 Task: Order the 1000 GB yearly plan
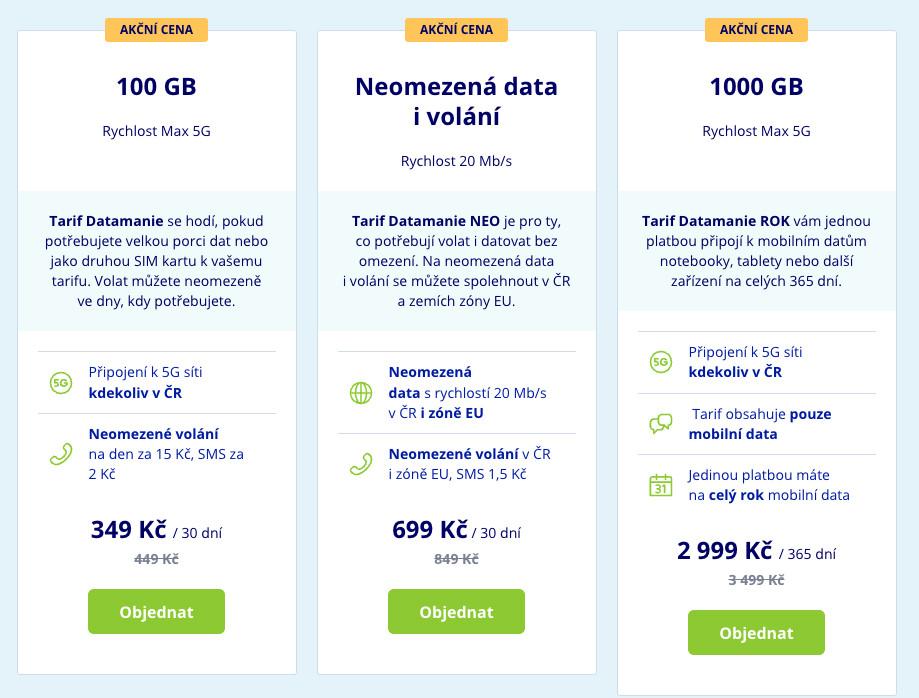(x=757, y=633)
